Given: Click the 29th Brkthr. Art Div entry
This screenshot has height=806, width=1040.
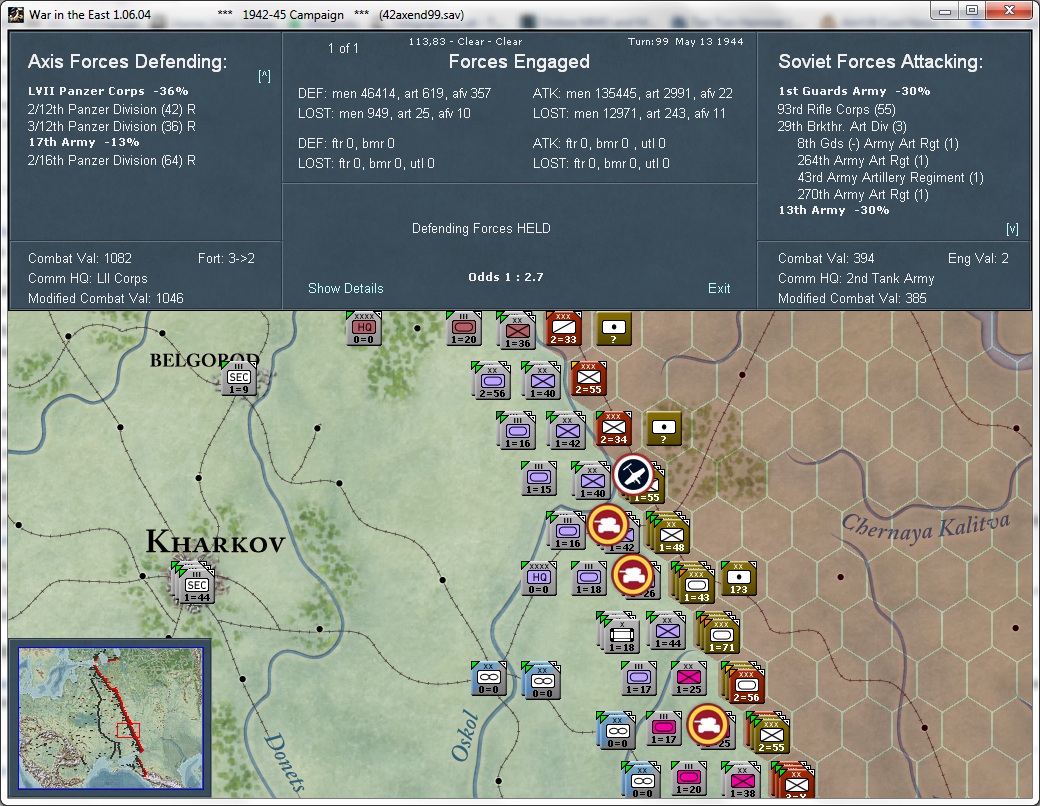Looking at the screenshot, I should pos(842,127).
